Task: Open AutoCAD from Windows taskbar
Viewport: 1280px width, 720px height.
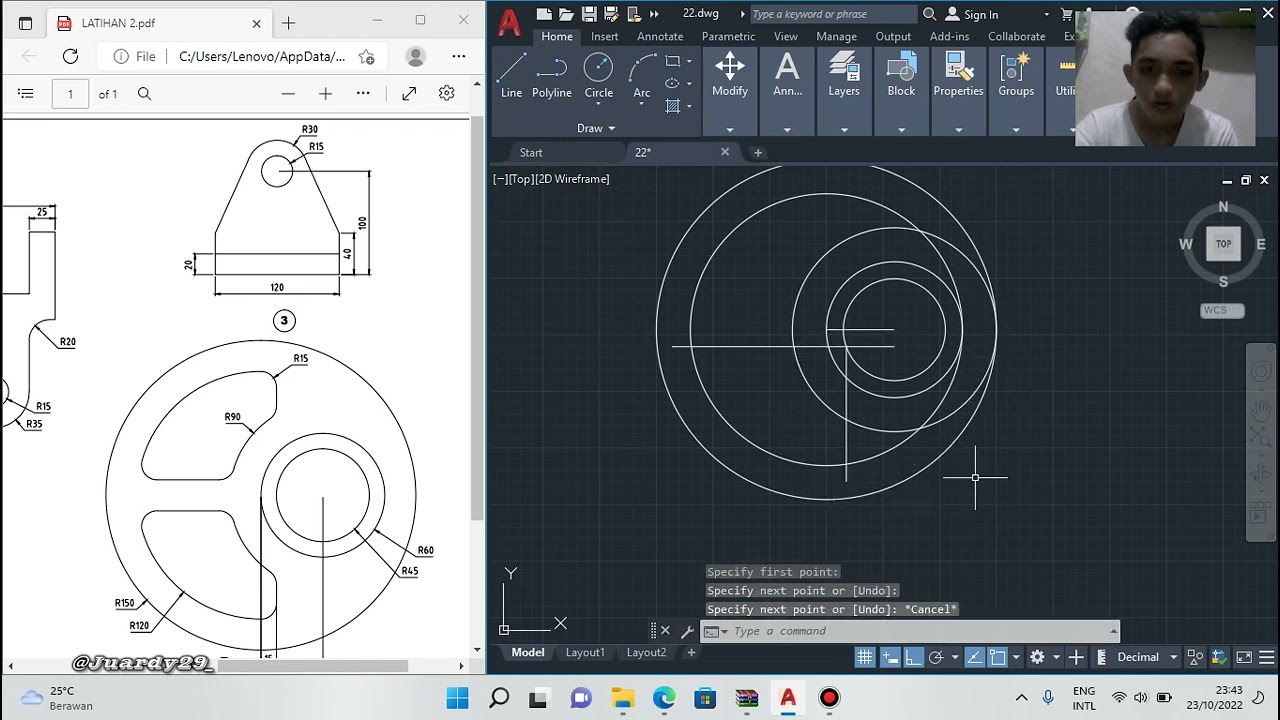Action: pos(788,697)
